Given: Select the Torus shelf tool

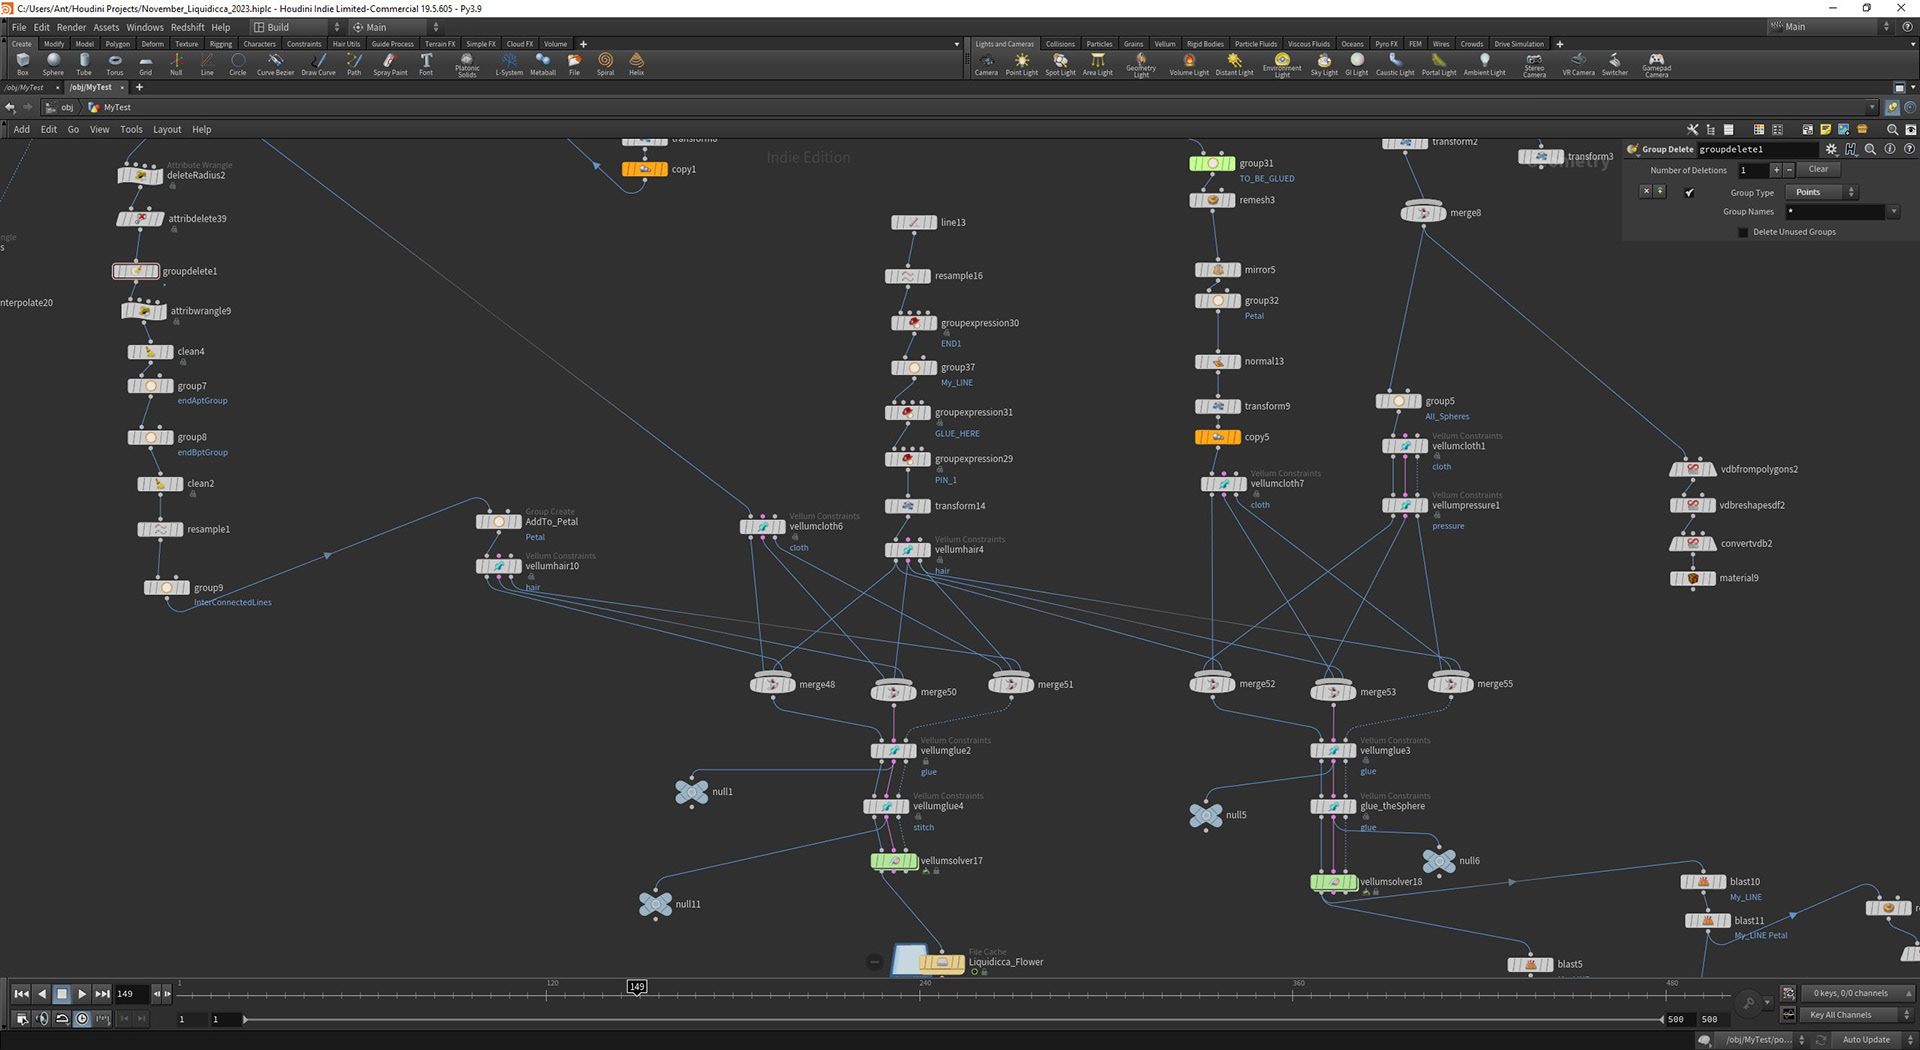Looking at the screenshot, I should (x=115, y=64).
